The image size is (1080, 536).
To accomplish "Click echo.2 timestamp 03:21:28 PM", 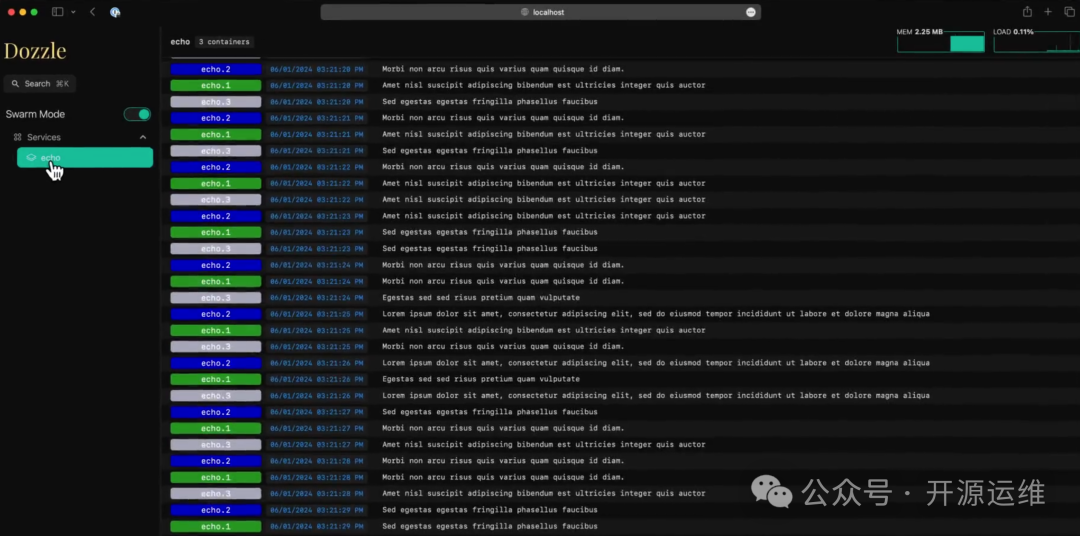I will click(316, 461).
